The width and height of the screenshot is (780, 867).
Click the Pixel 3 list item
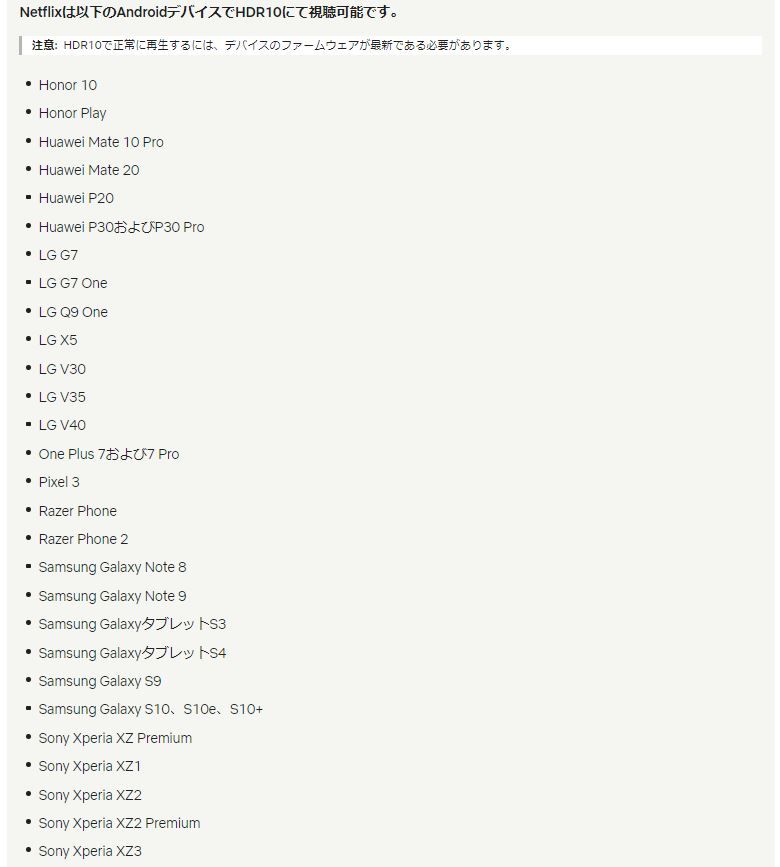pyautogui.click(x=59, y=482)
